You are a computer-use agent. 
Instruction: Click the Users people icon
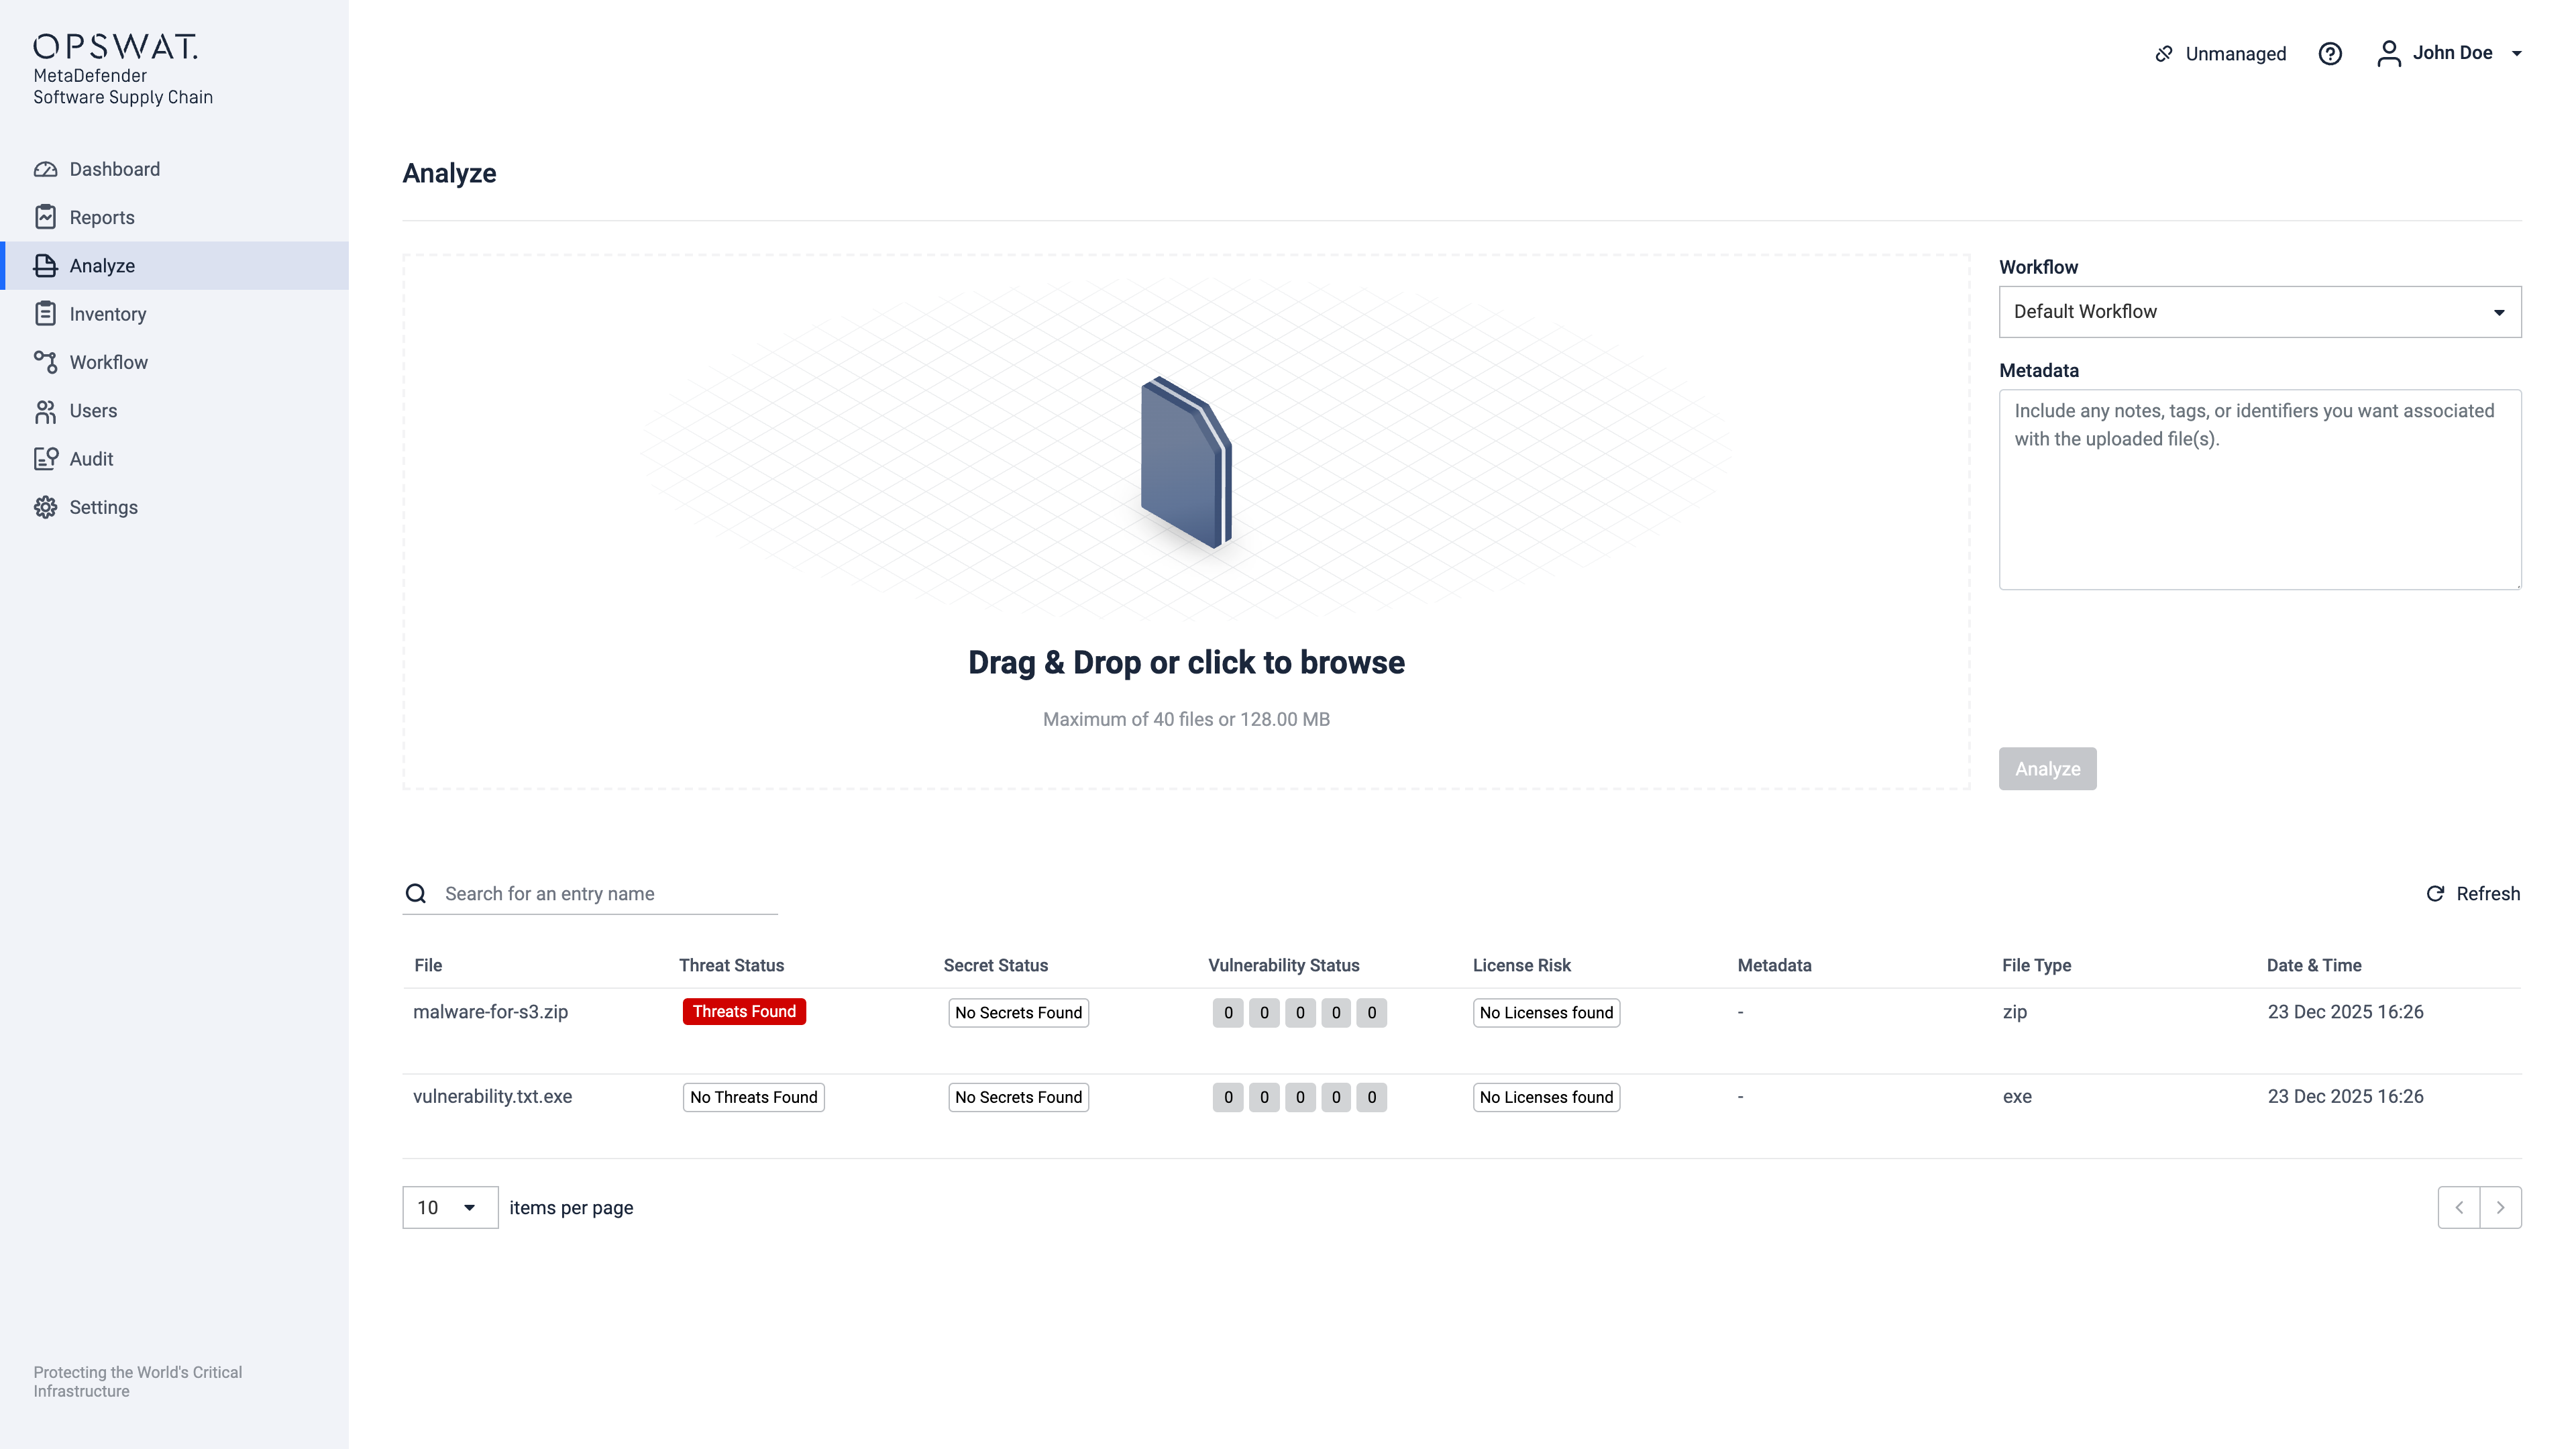pyautogui.click(x=45, y=411)
